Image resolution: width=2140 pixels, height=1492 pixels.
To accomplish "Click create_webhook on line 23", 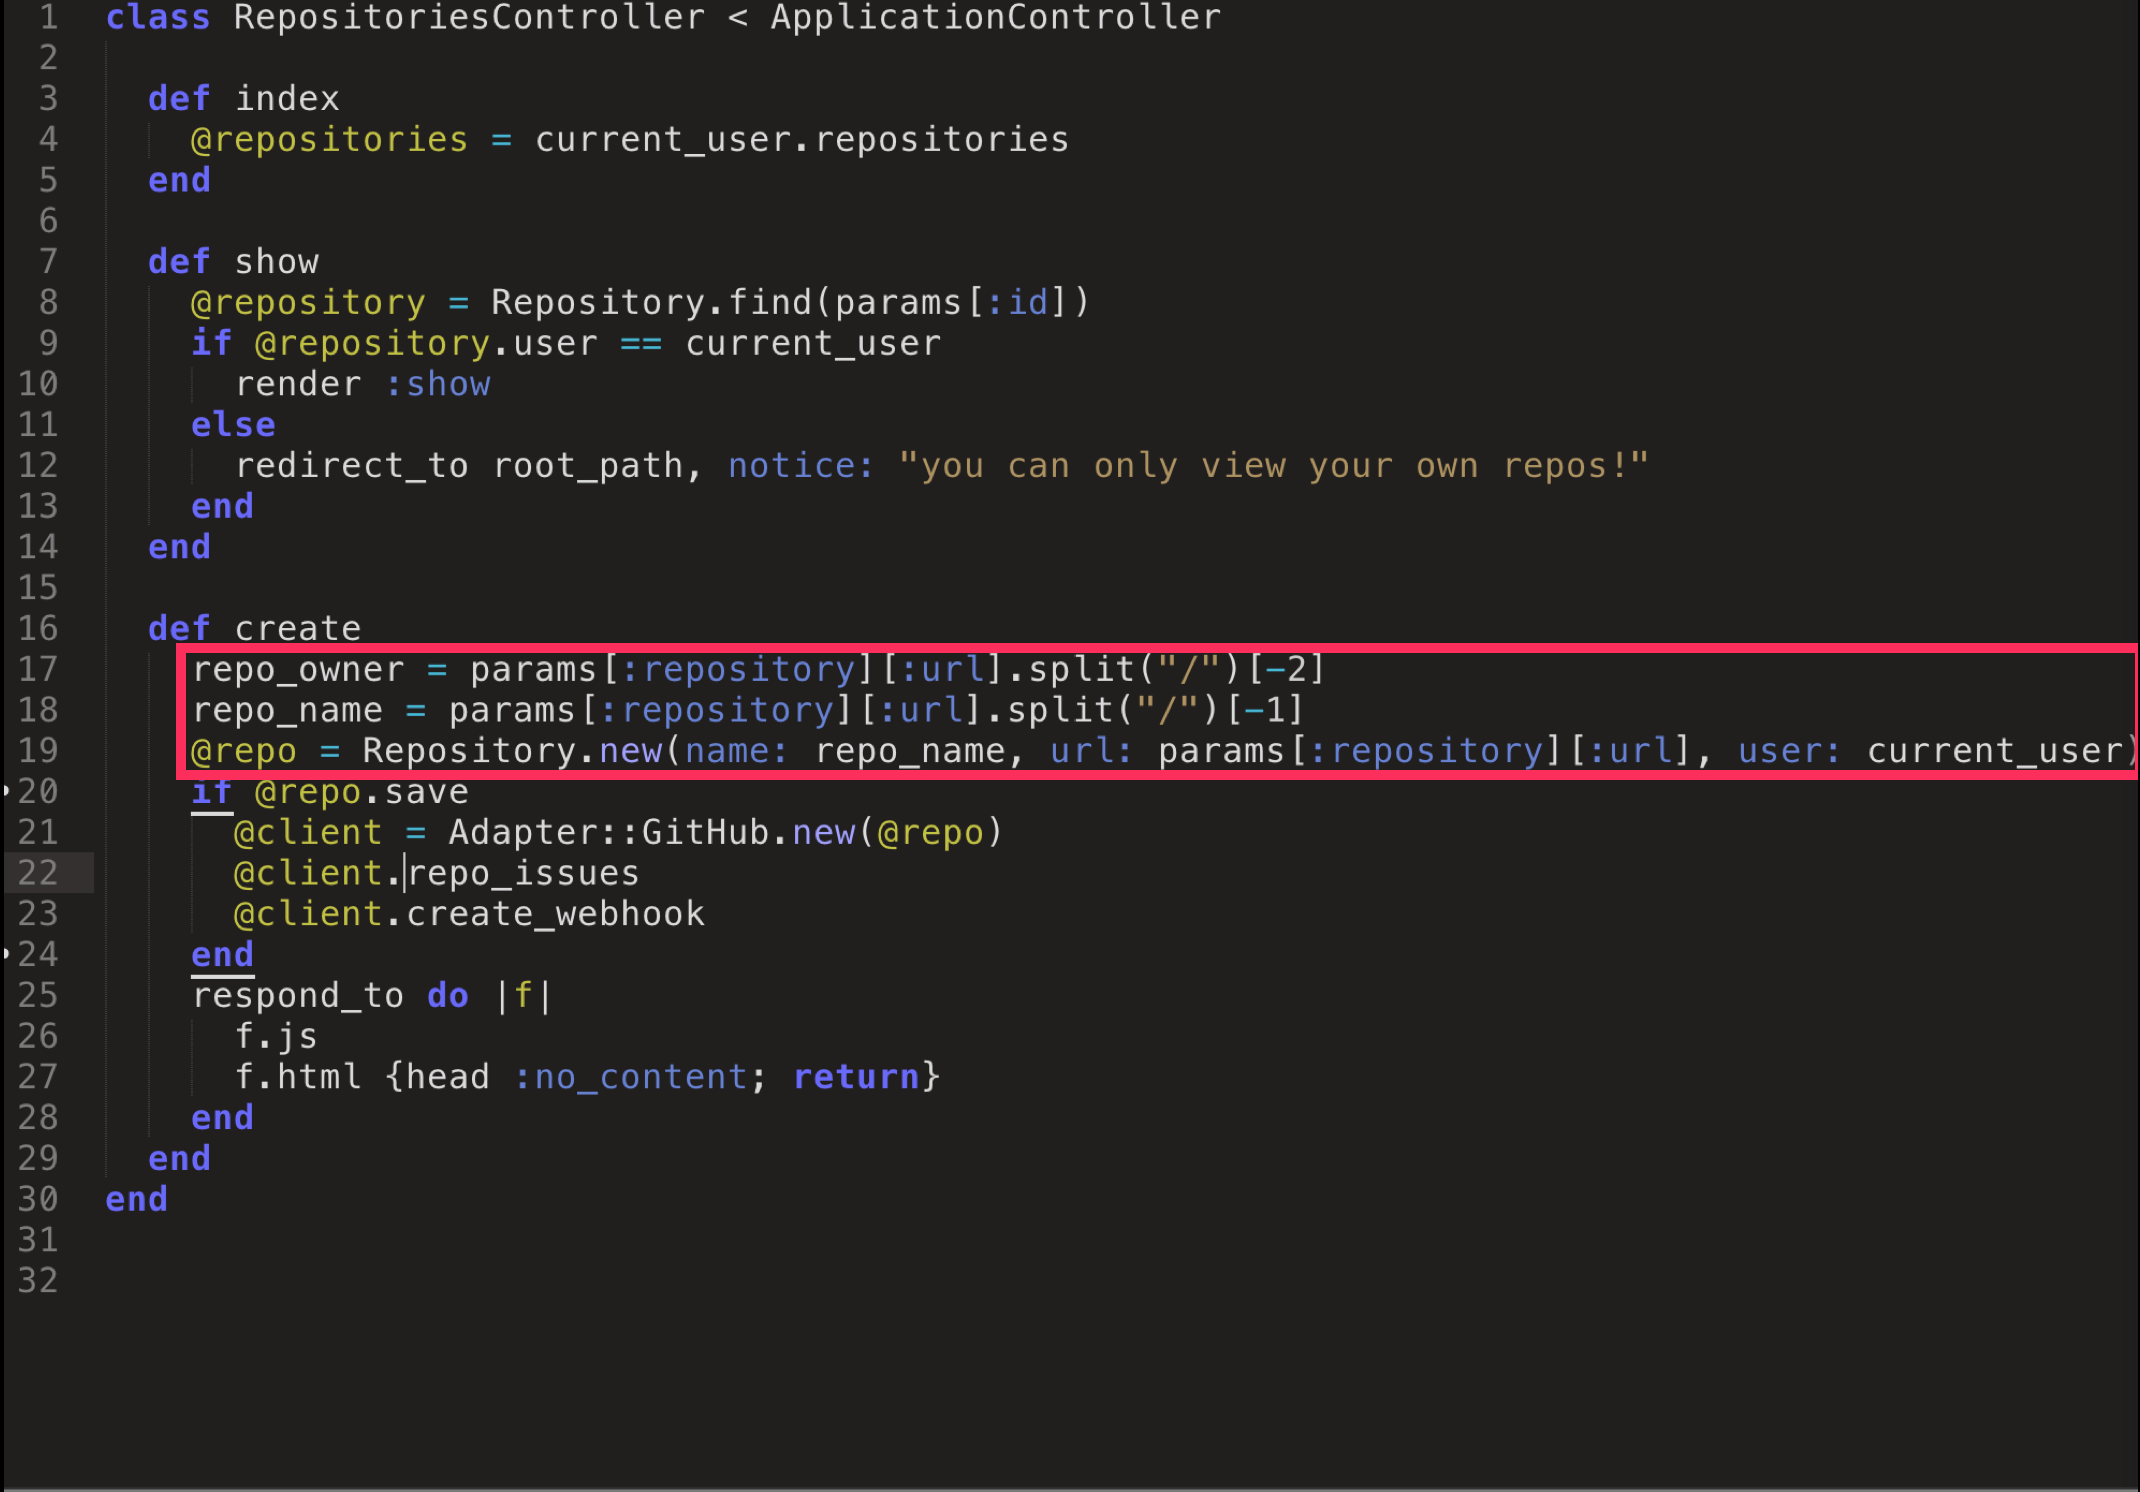I will tap(555, 914).
